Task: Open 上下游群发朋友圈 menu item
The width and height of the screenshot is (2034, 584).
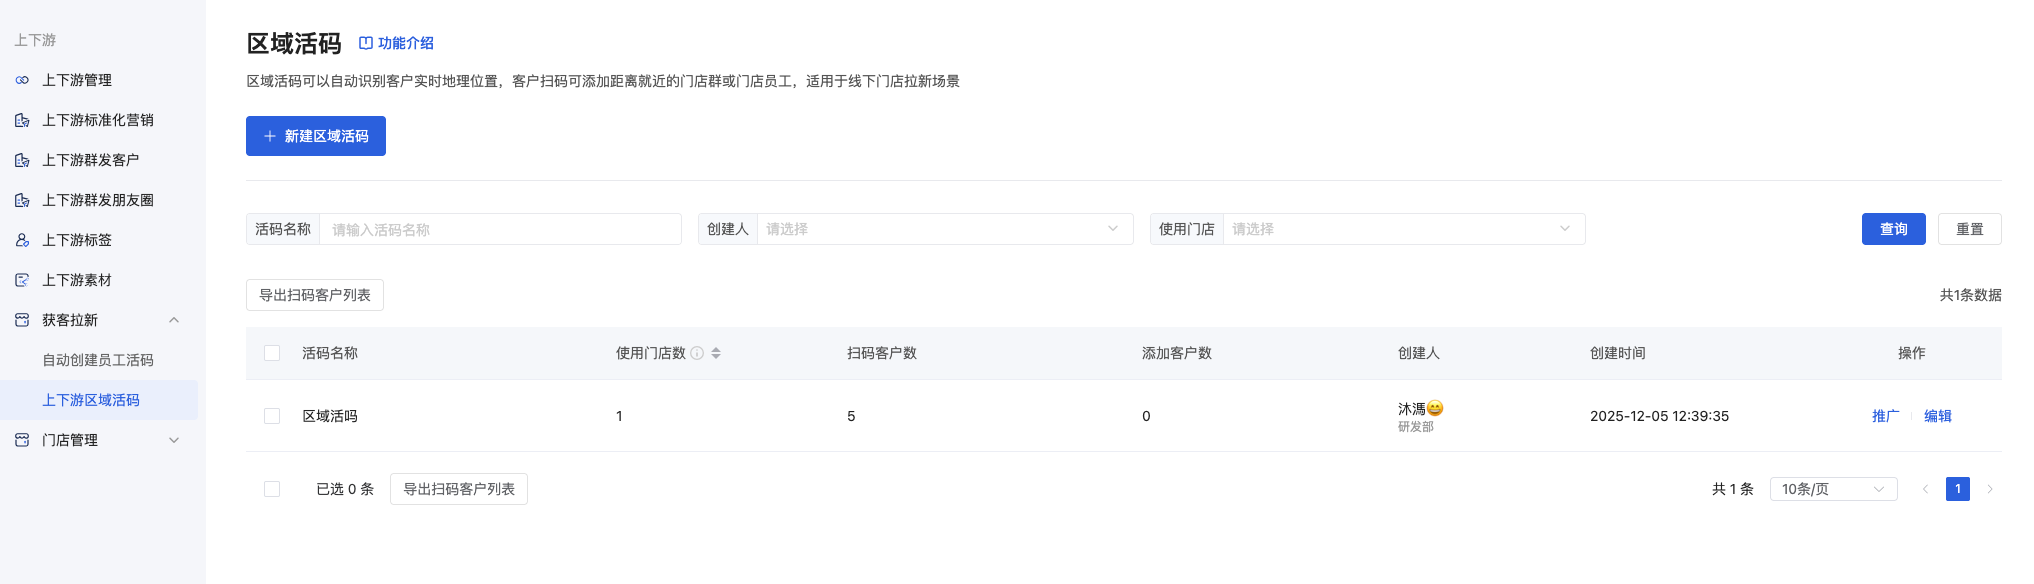Action: point(99,200)
